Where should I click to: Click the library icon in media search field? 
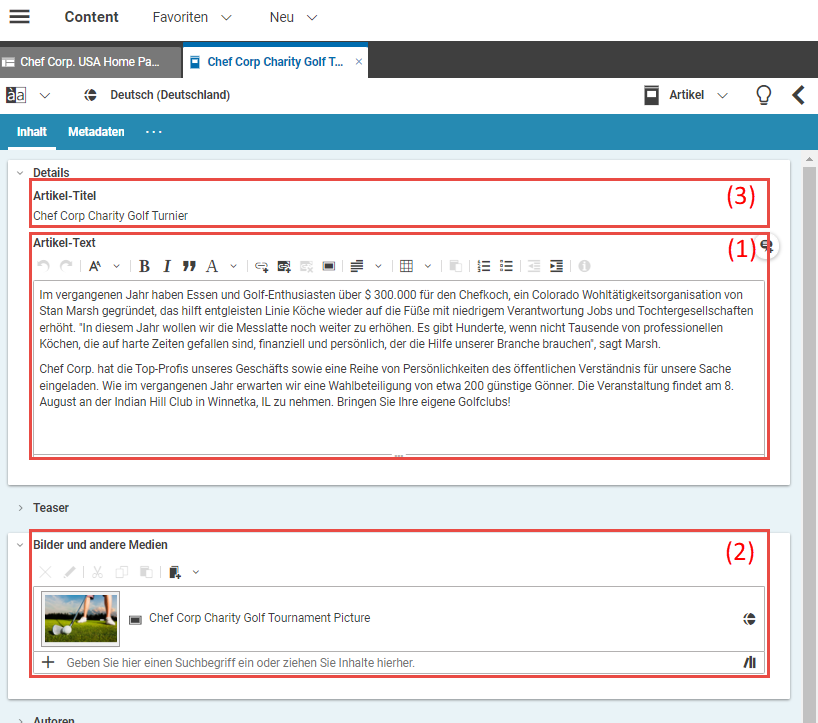click(x=749, y=663)
